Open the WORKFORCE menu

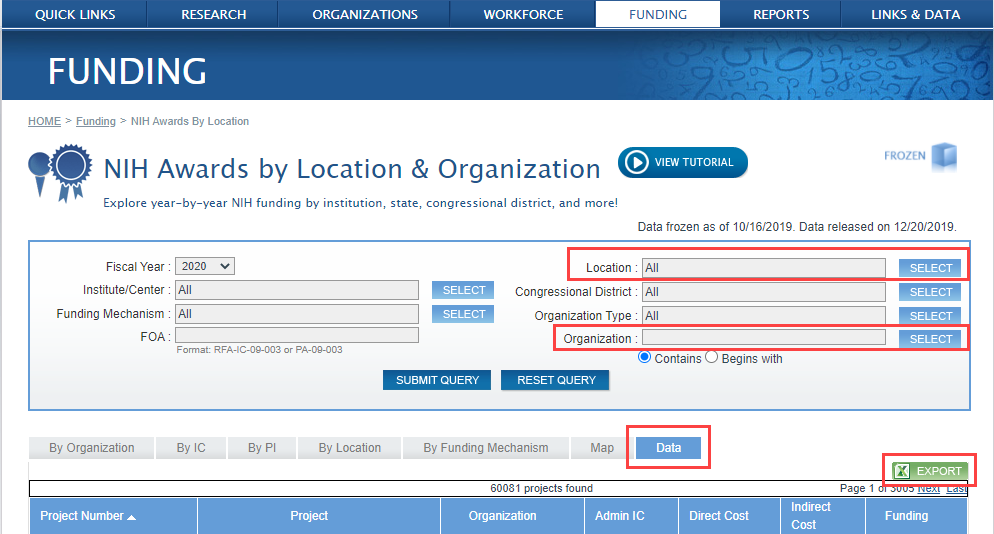(x=523, y=14)
